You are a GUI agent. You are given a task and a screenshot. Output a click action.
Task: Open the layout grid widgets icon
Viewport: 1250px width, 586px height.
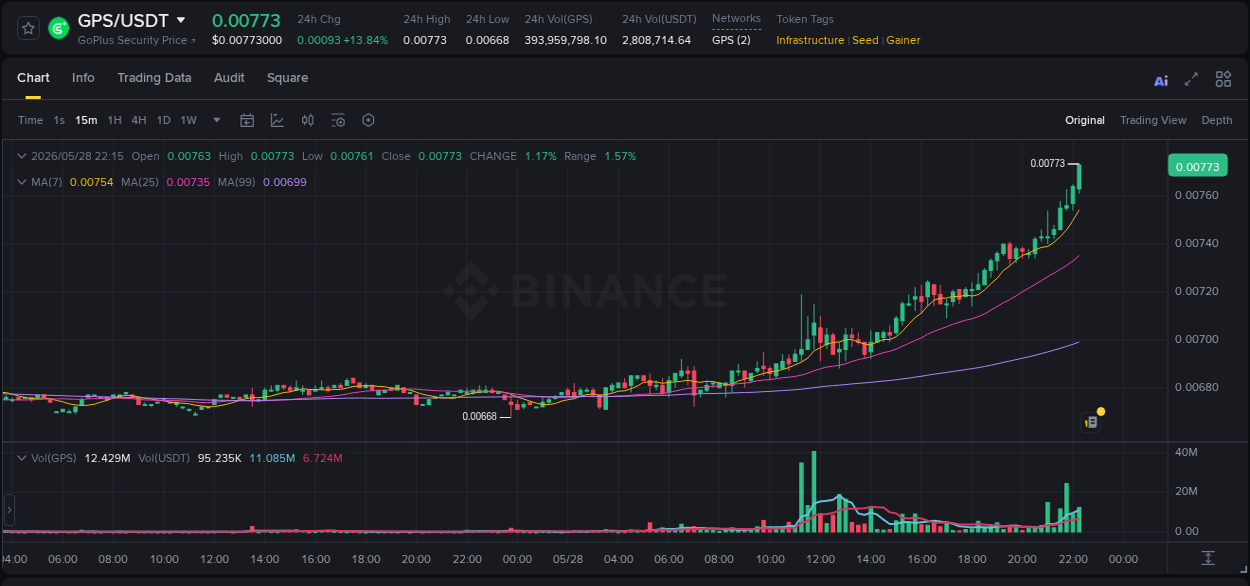(1223, 79)
